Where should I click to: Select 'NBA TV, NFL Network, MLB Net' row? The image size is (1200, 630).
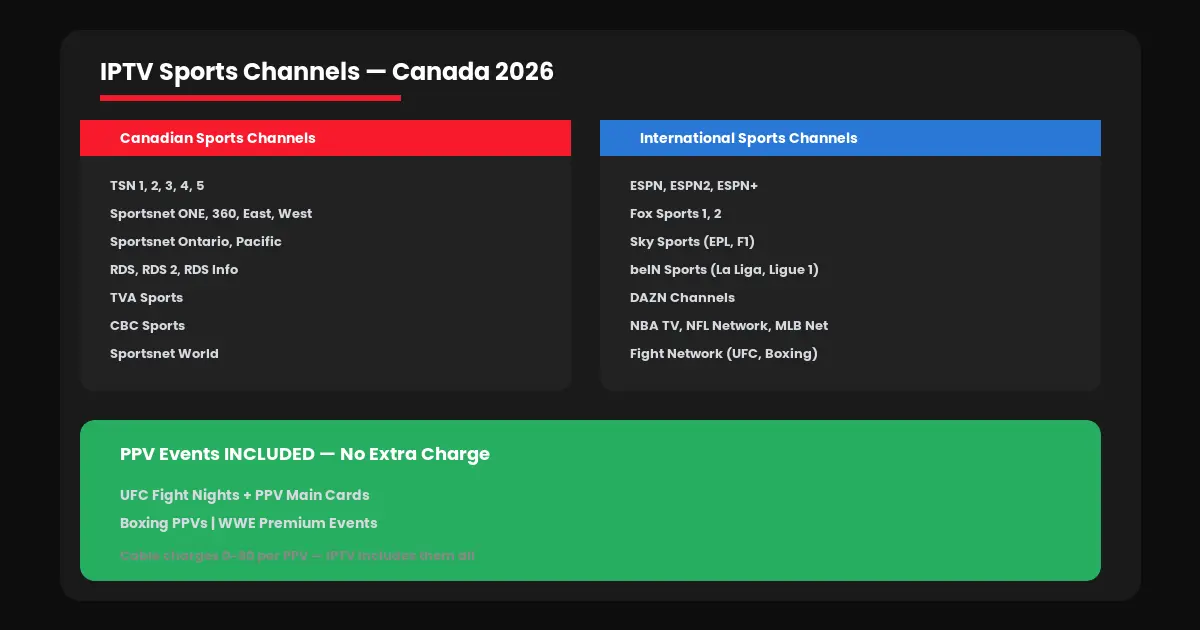point(729,326)
